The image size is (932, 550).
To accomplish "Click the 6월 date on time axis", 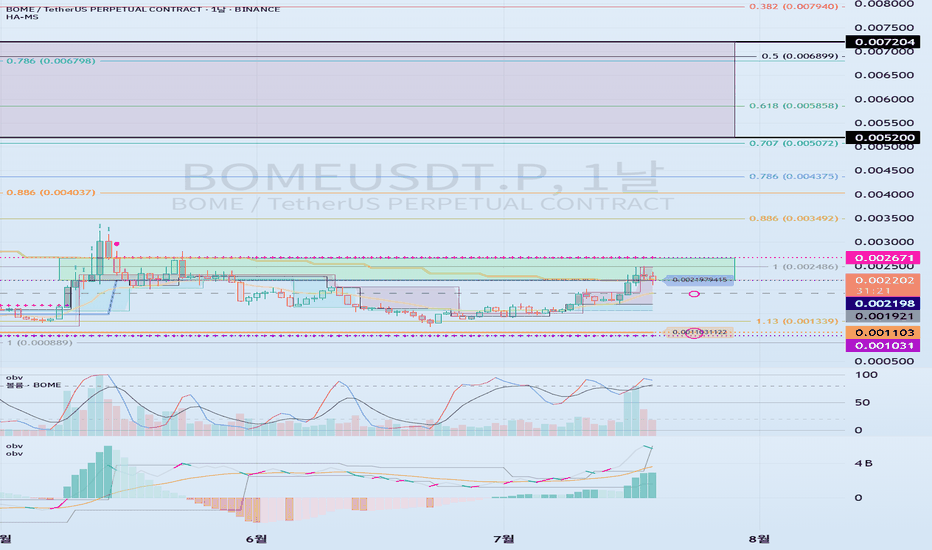I will click(x=256, y=539).
